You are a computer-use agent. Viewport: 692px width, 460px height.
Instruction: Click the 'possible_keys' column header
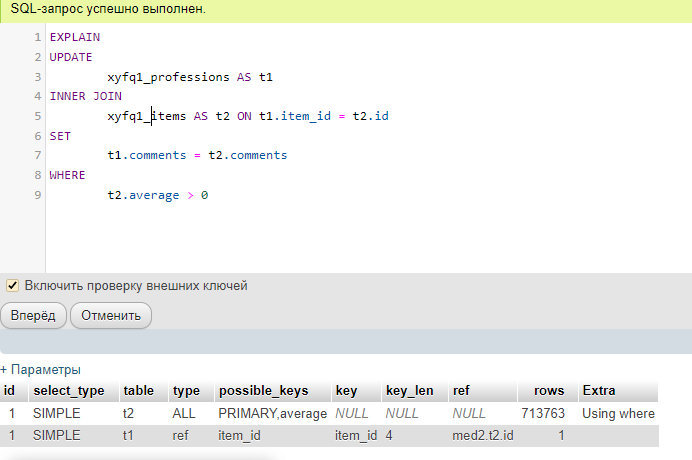click(x=263, y=390)
